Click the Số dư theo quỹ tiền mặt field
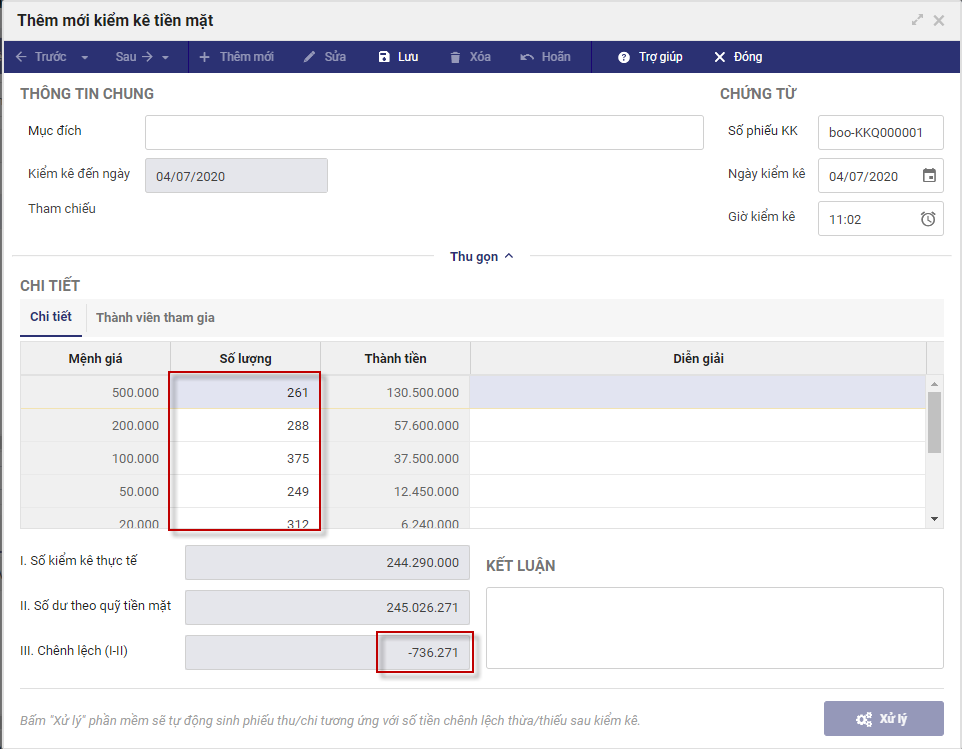 pos(327,607)
